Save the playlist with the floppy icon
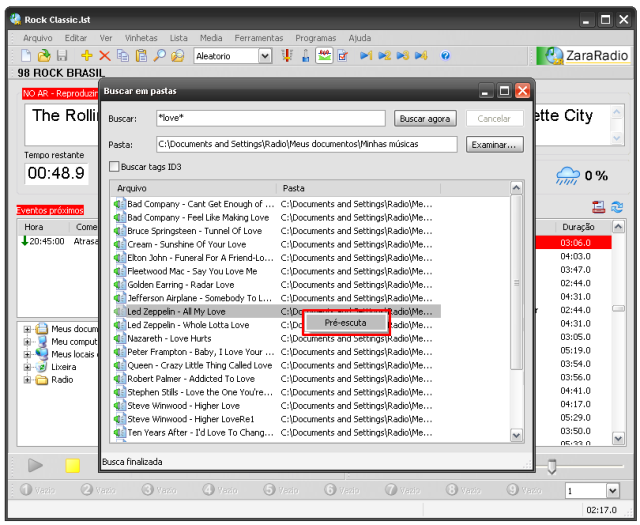 point(62,56)
